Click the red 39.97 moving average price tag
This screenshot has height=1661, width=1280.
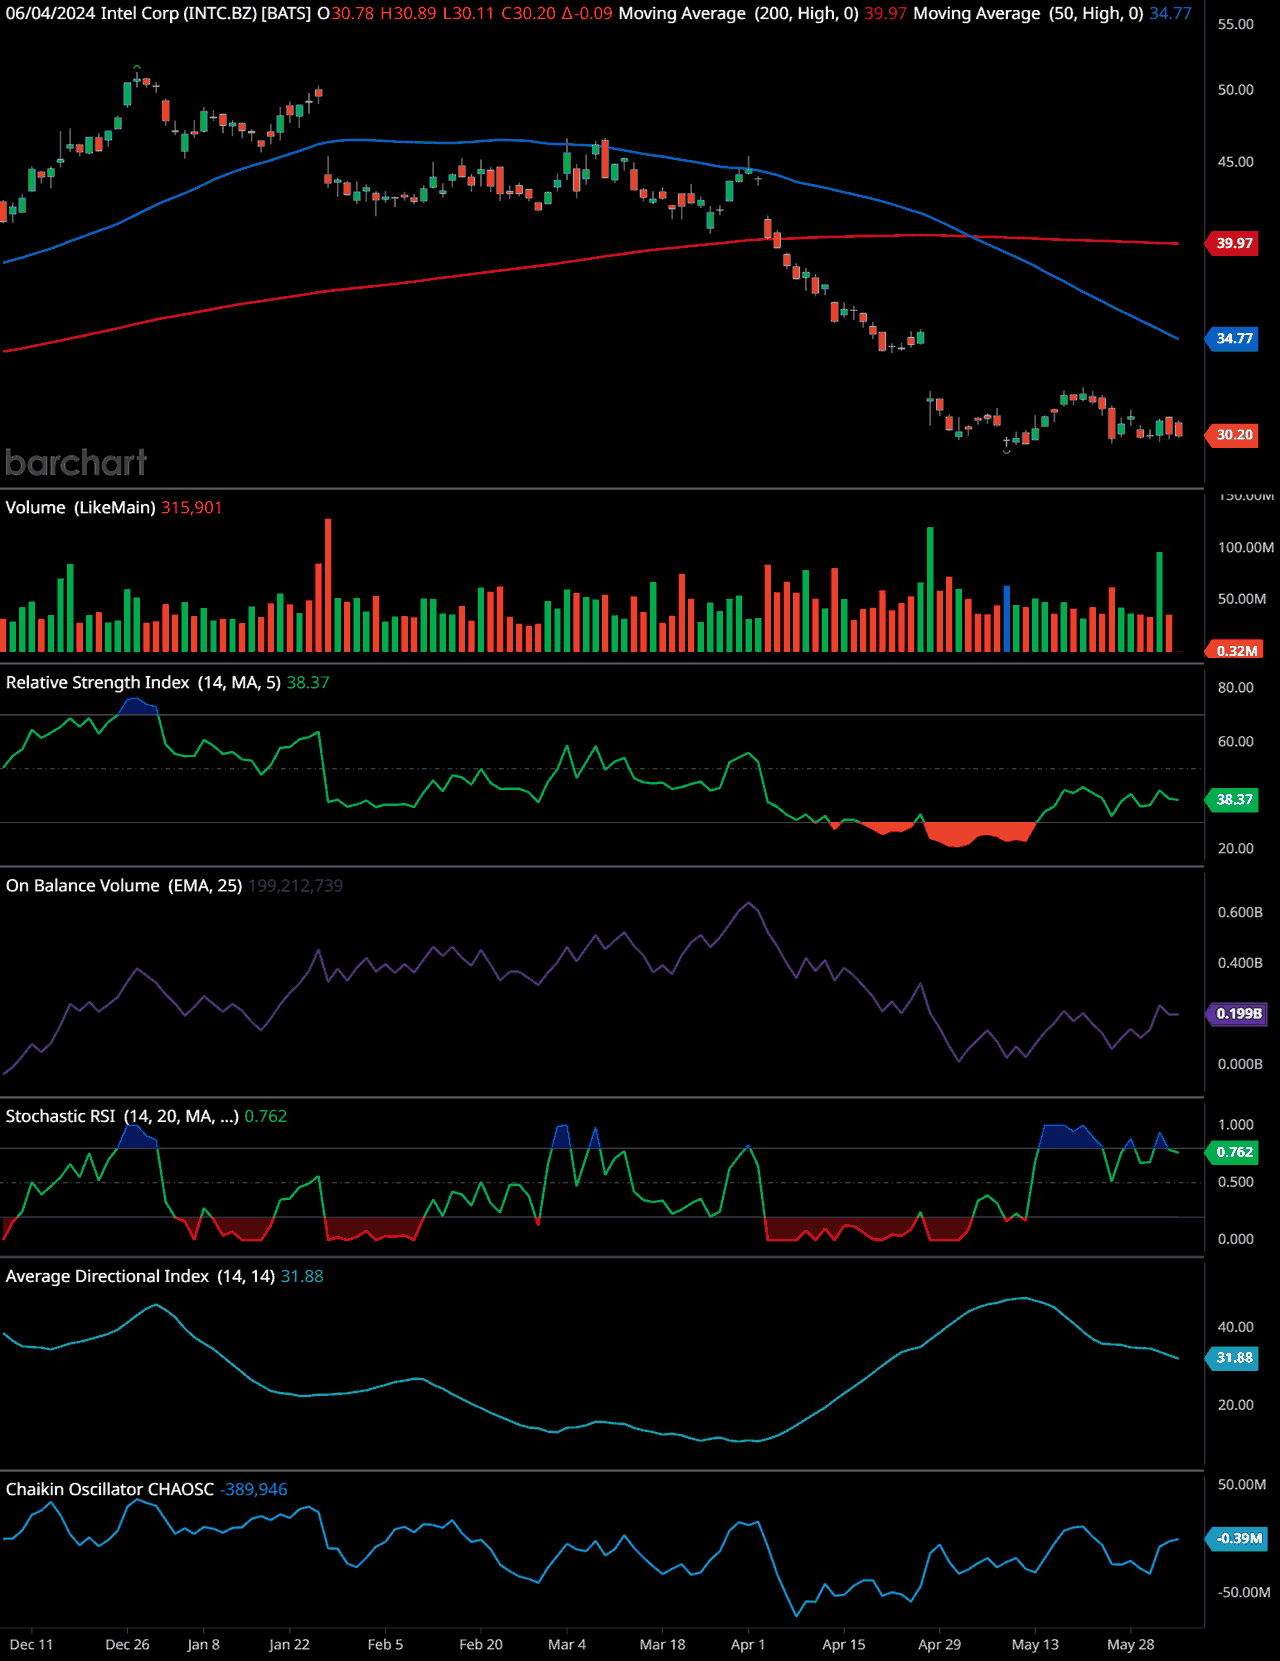click(1234, 243)
